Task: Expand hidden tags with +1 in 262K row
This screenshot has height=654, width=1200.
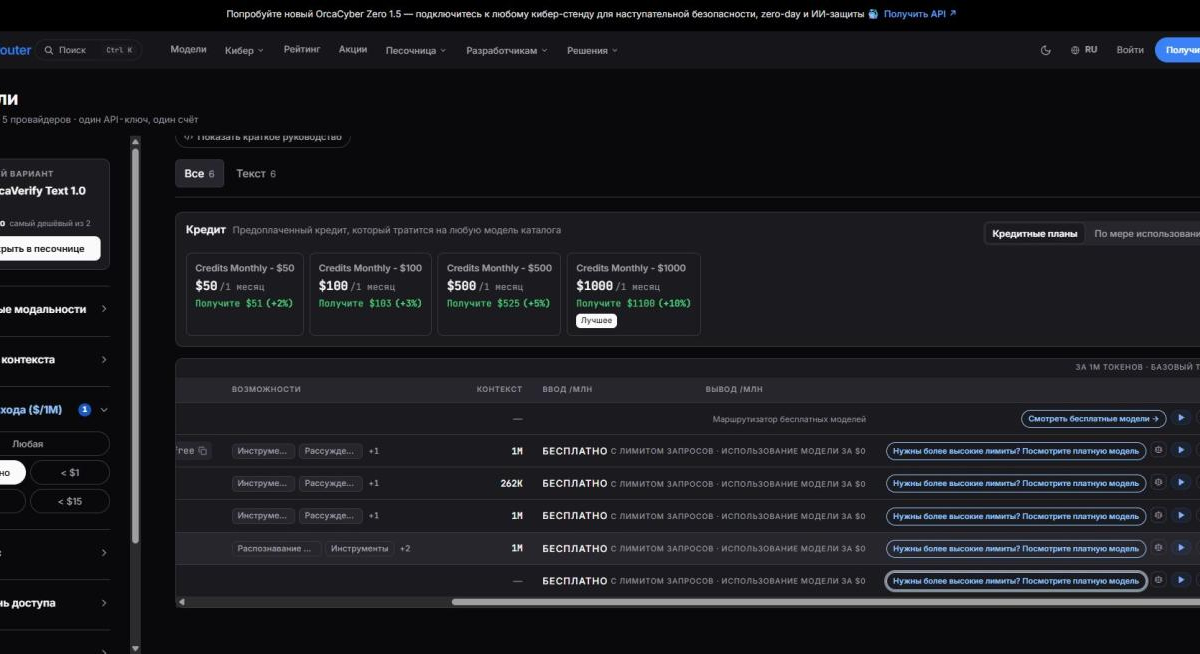Action: pyautogui.click(x=374, y=483)
